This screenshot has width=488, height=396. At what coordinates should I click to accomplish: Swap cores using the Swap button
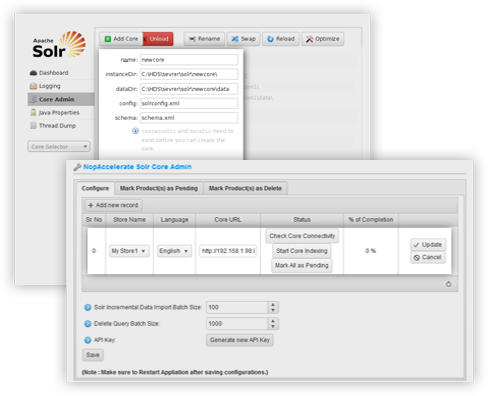pyautogui.click(x=244, y=39)
